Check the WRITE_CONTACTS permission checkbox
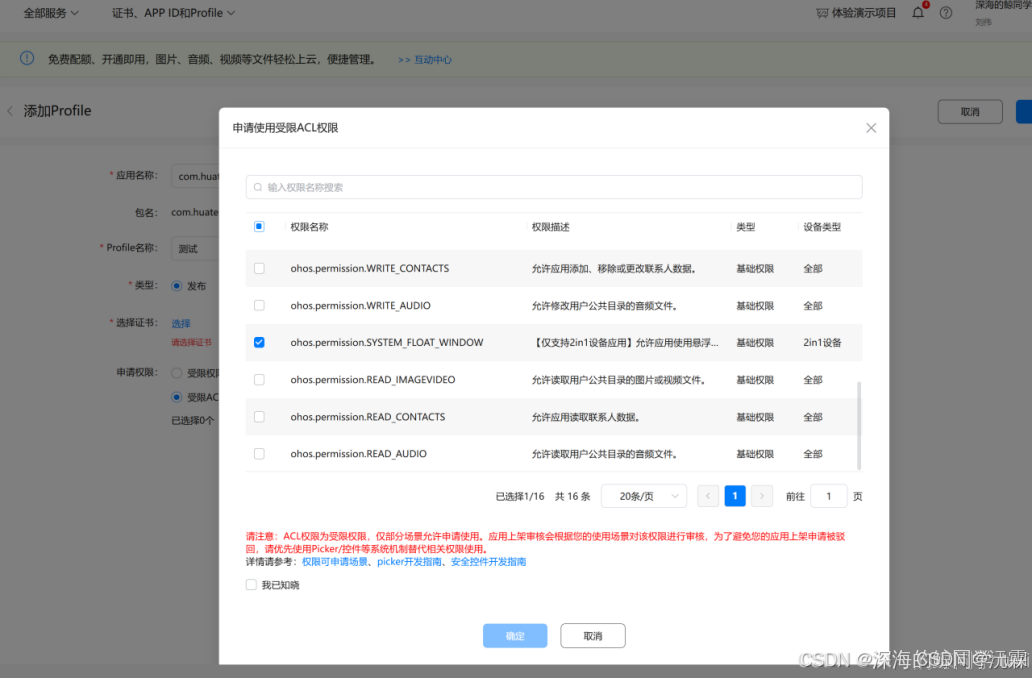Screen dimensions: 1032x678 259,269
